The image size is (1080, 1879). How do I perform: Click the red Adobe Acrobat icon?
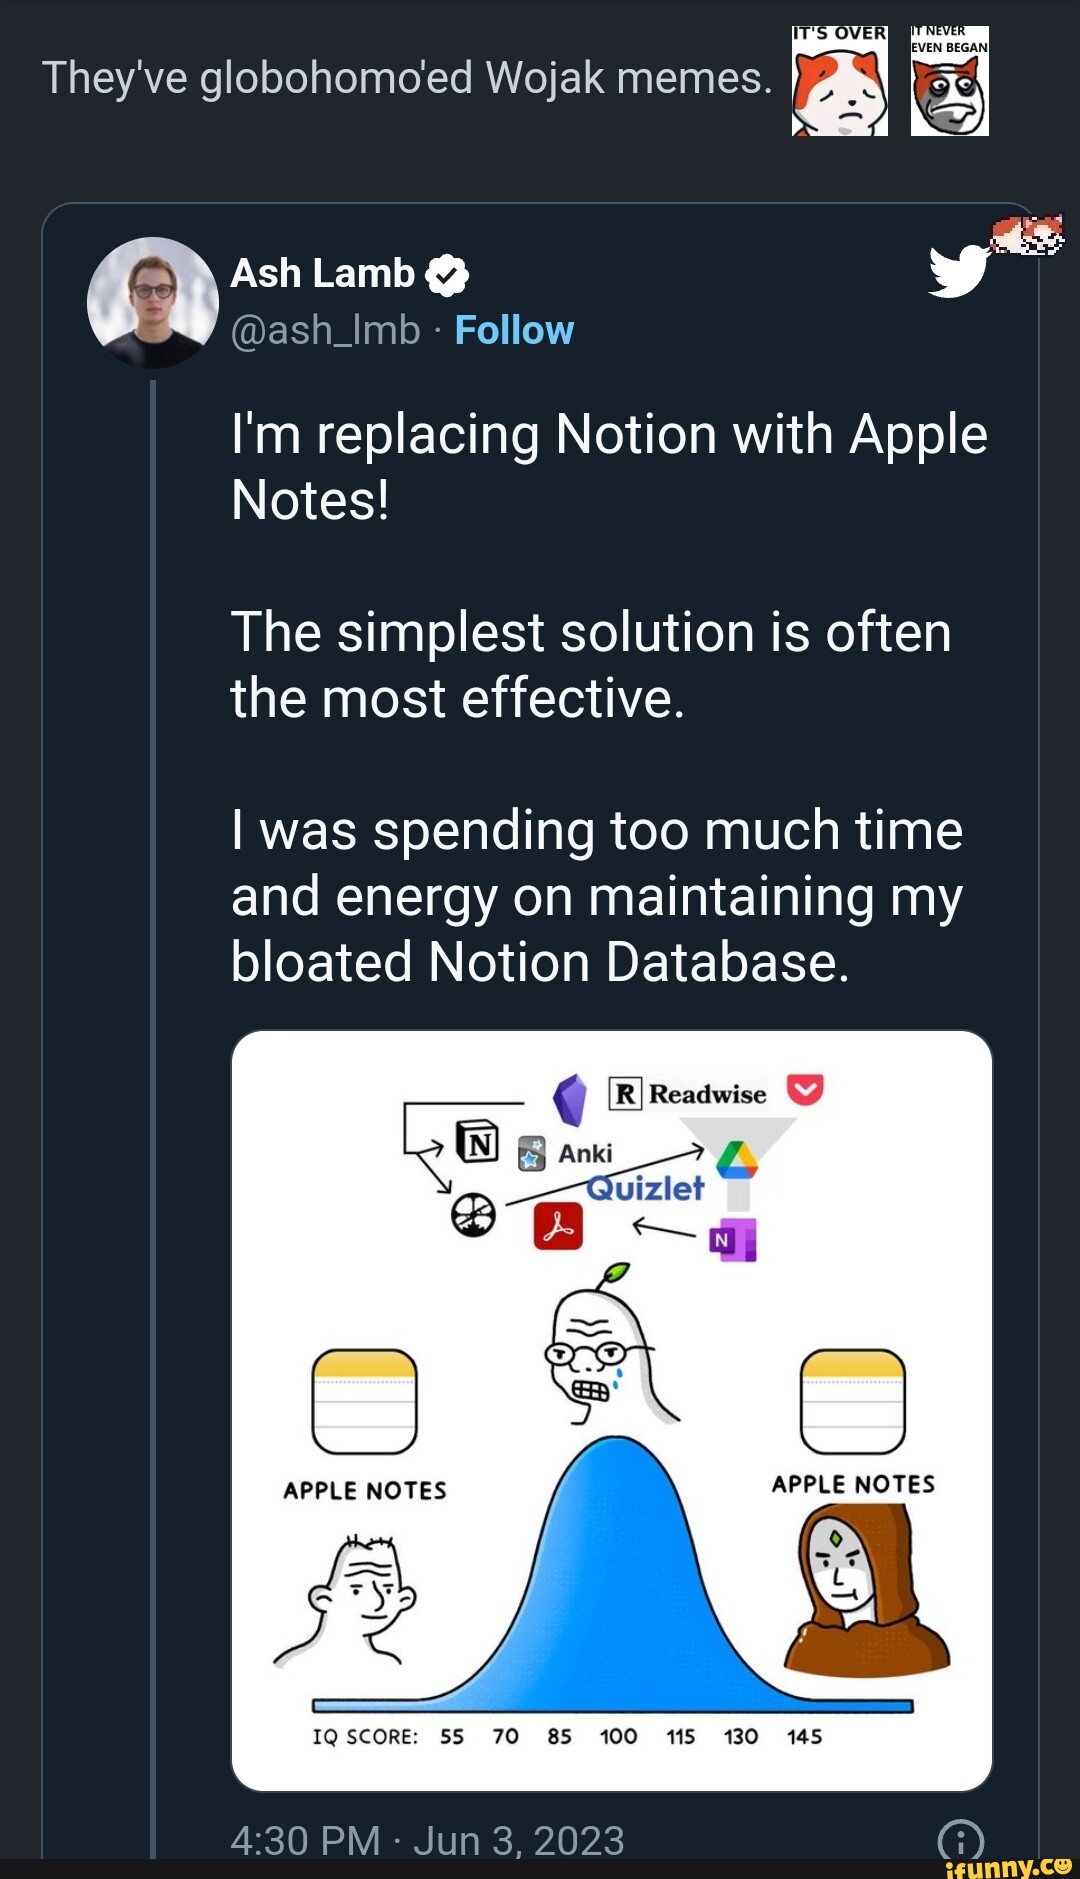tap(558, 1226)
